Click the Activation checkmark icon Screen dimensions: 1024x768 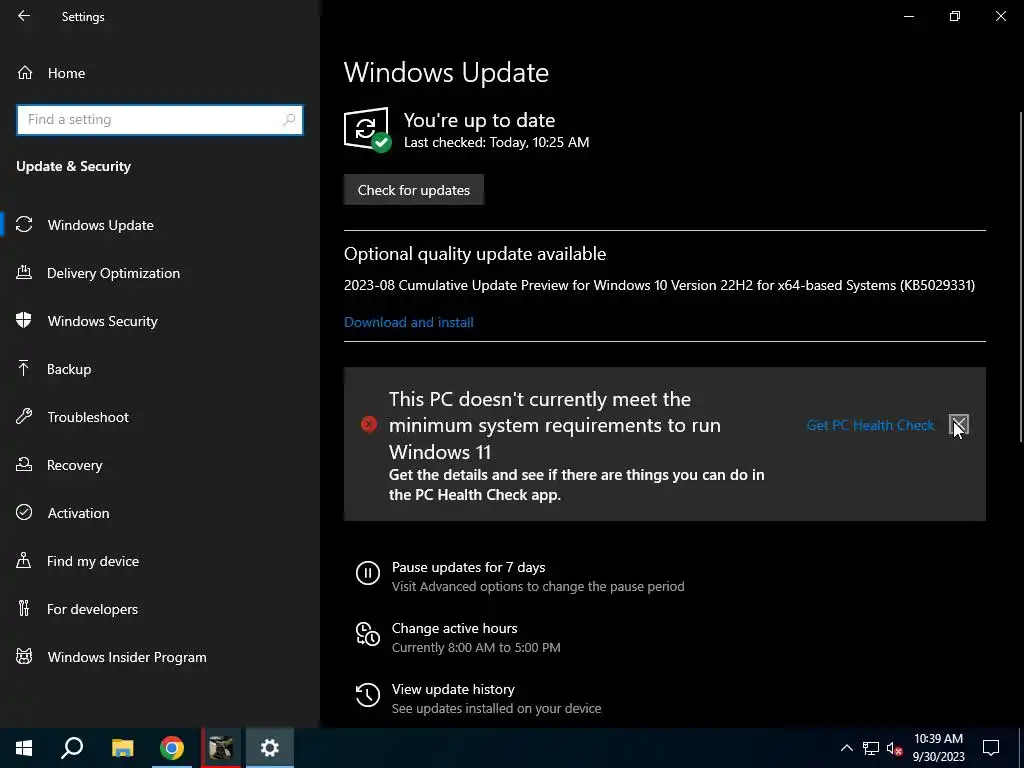click(24, 513)
